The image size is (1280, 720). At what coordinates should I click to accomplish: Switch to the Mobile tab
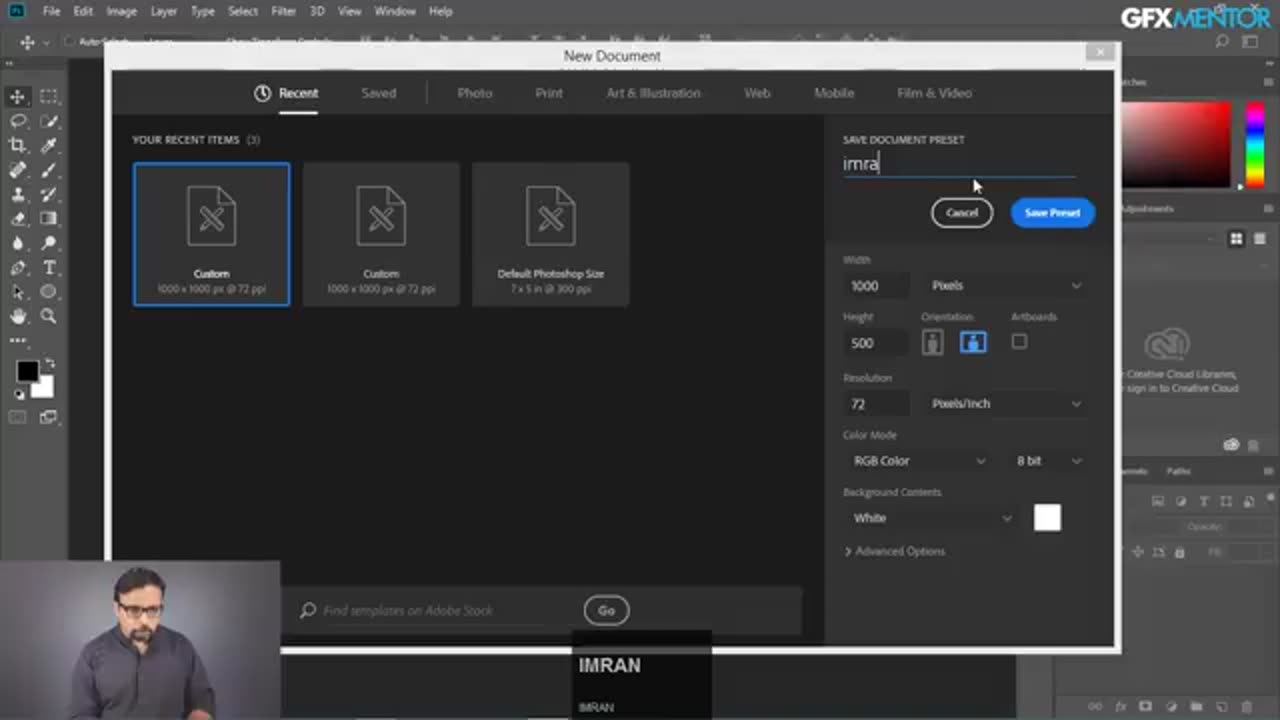coord(834,93)
